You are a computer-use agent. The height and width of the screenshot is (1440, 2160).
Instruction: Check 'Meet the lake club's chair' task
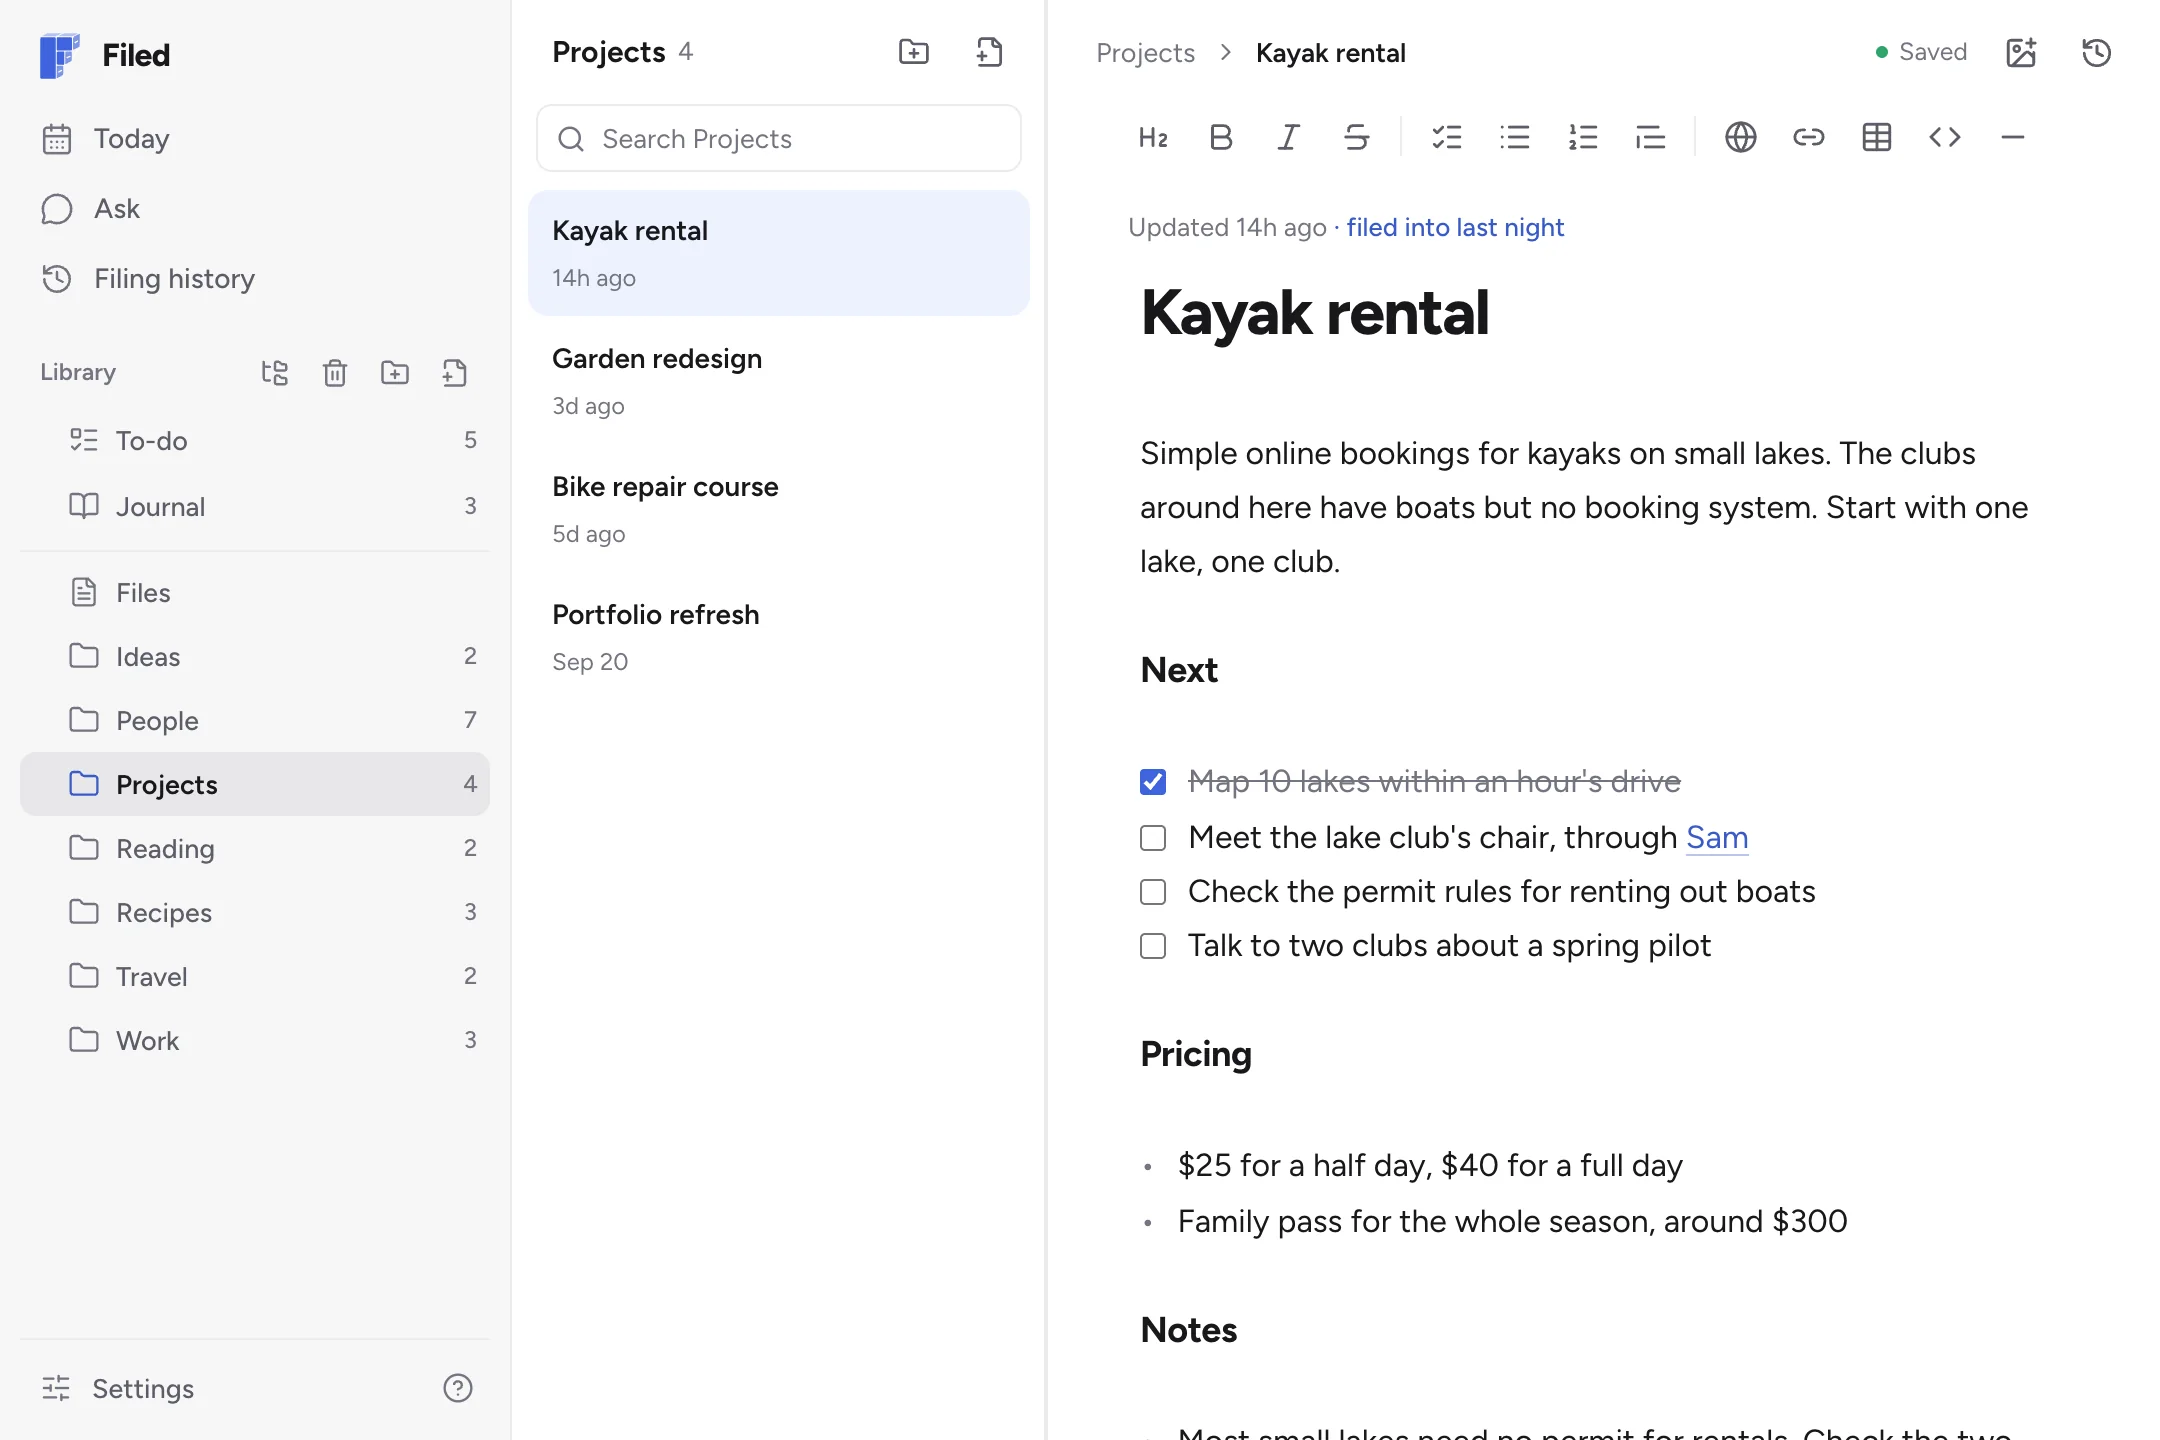[x=1153, y=838]
